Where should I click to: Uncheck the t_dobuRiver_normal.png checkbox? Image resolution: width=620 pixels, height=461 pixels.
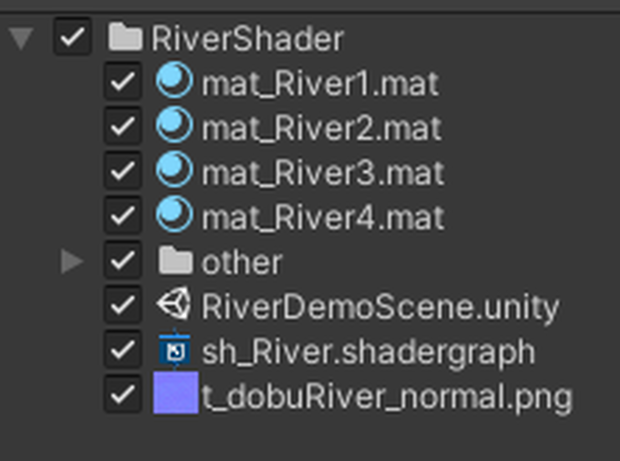click(123, 394)
